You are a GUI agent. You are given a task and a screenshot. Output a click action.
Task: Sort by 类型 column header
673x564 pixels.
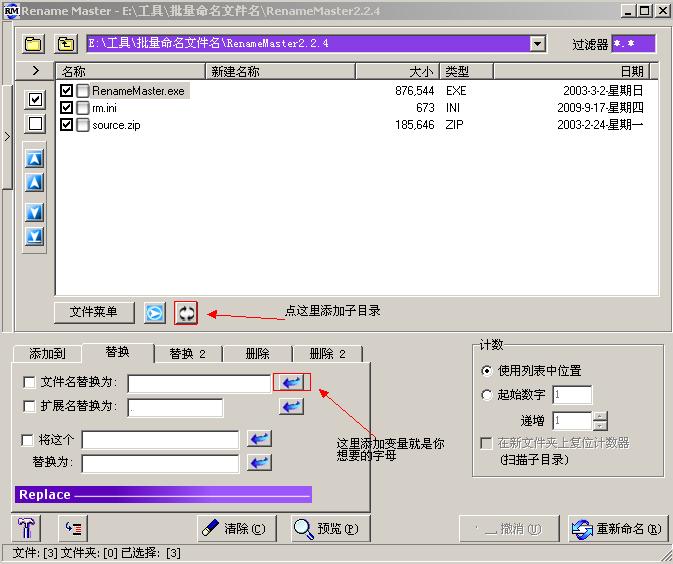(467, 71)
